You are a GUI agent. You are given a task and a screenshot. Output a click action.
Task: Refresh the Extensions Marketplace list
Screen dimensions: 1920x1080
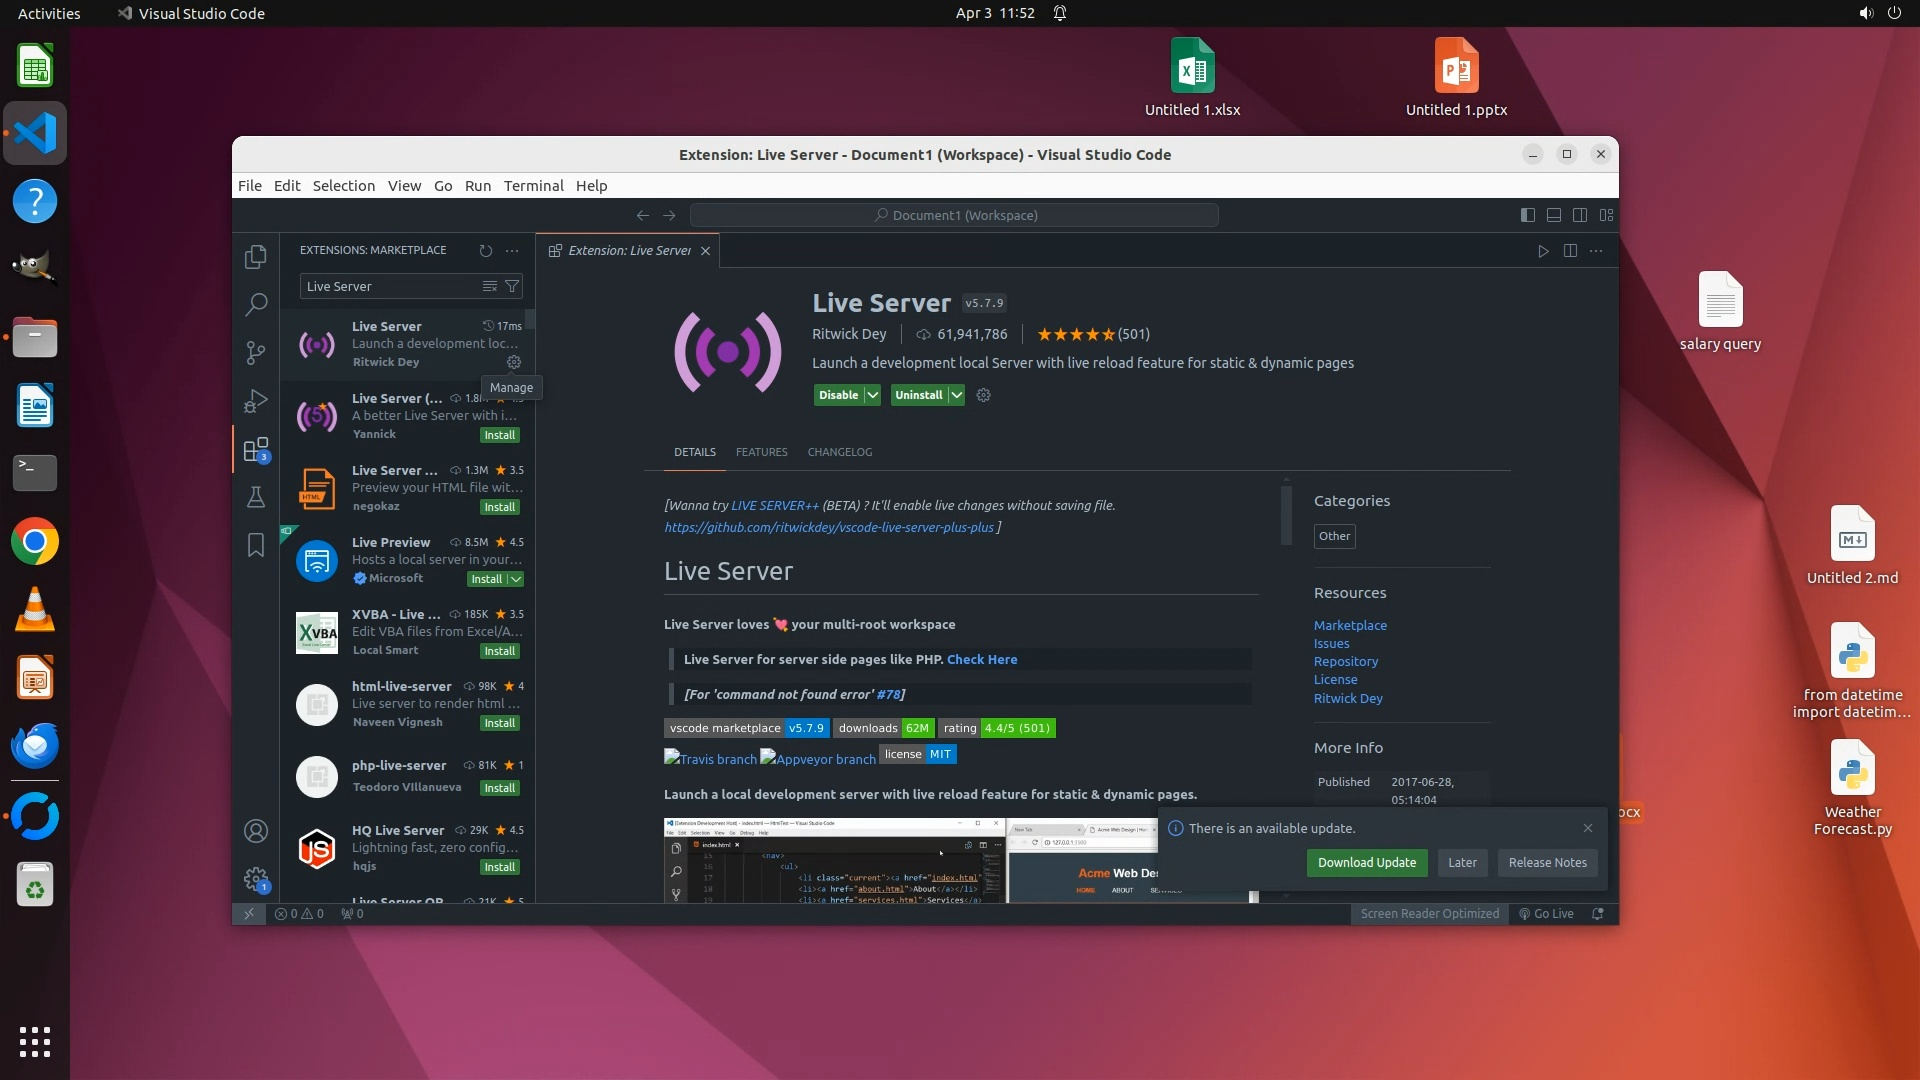(485, 251)
